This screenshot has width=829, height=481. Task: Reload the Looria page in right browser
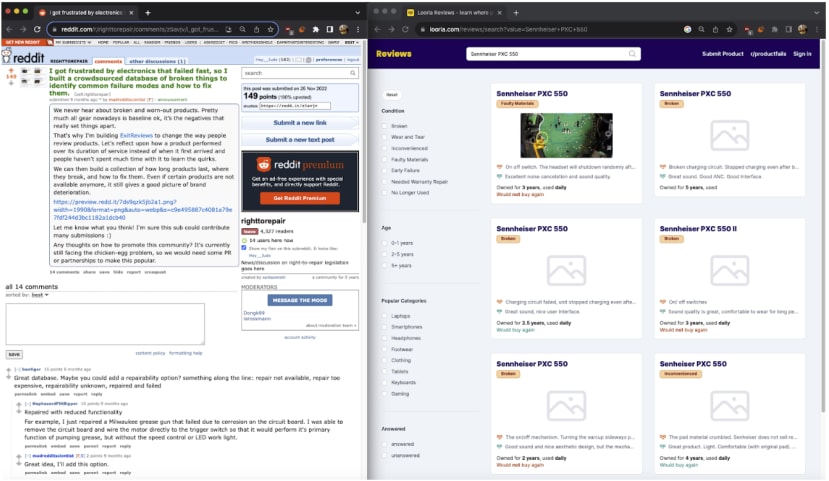pos(406,29)
